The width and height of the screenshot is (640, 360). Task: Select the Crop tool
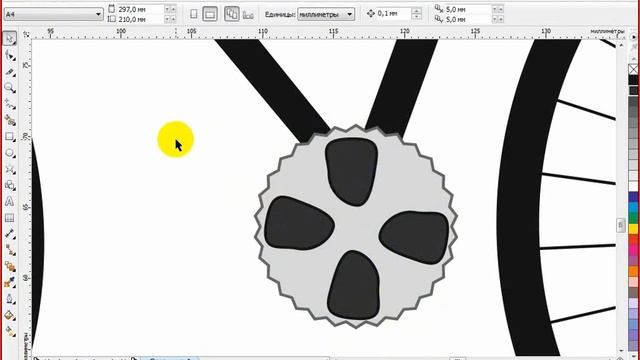[10, 72]
